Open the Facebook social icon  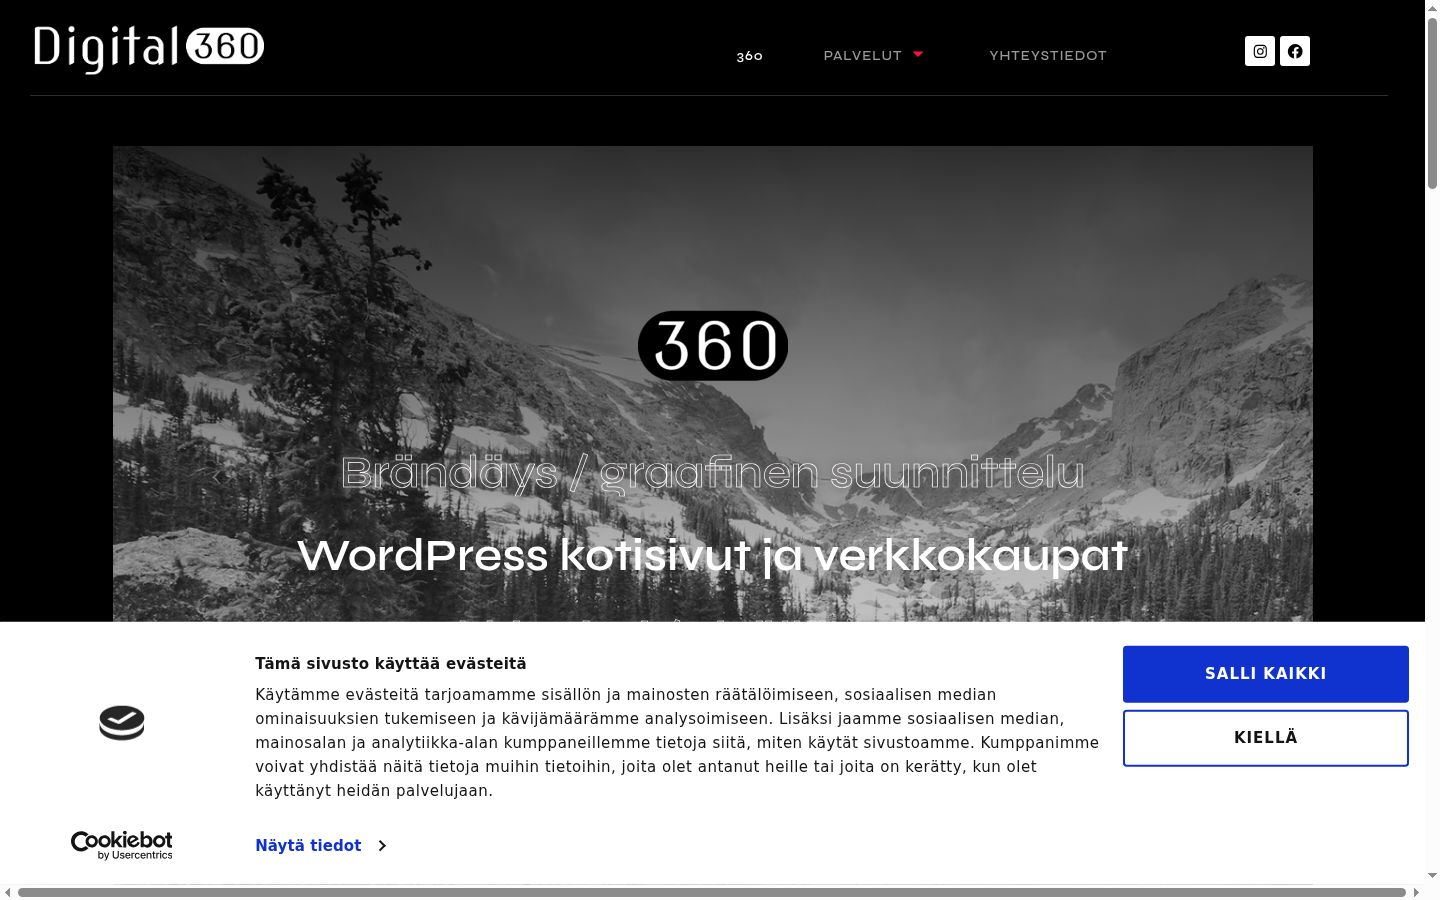point(1295,51)
